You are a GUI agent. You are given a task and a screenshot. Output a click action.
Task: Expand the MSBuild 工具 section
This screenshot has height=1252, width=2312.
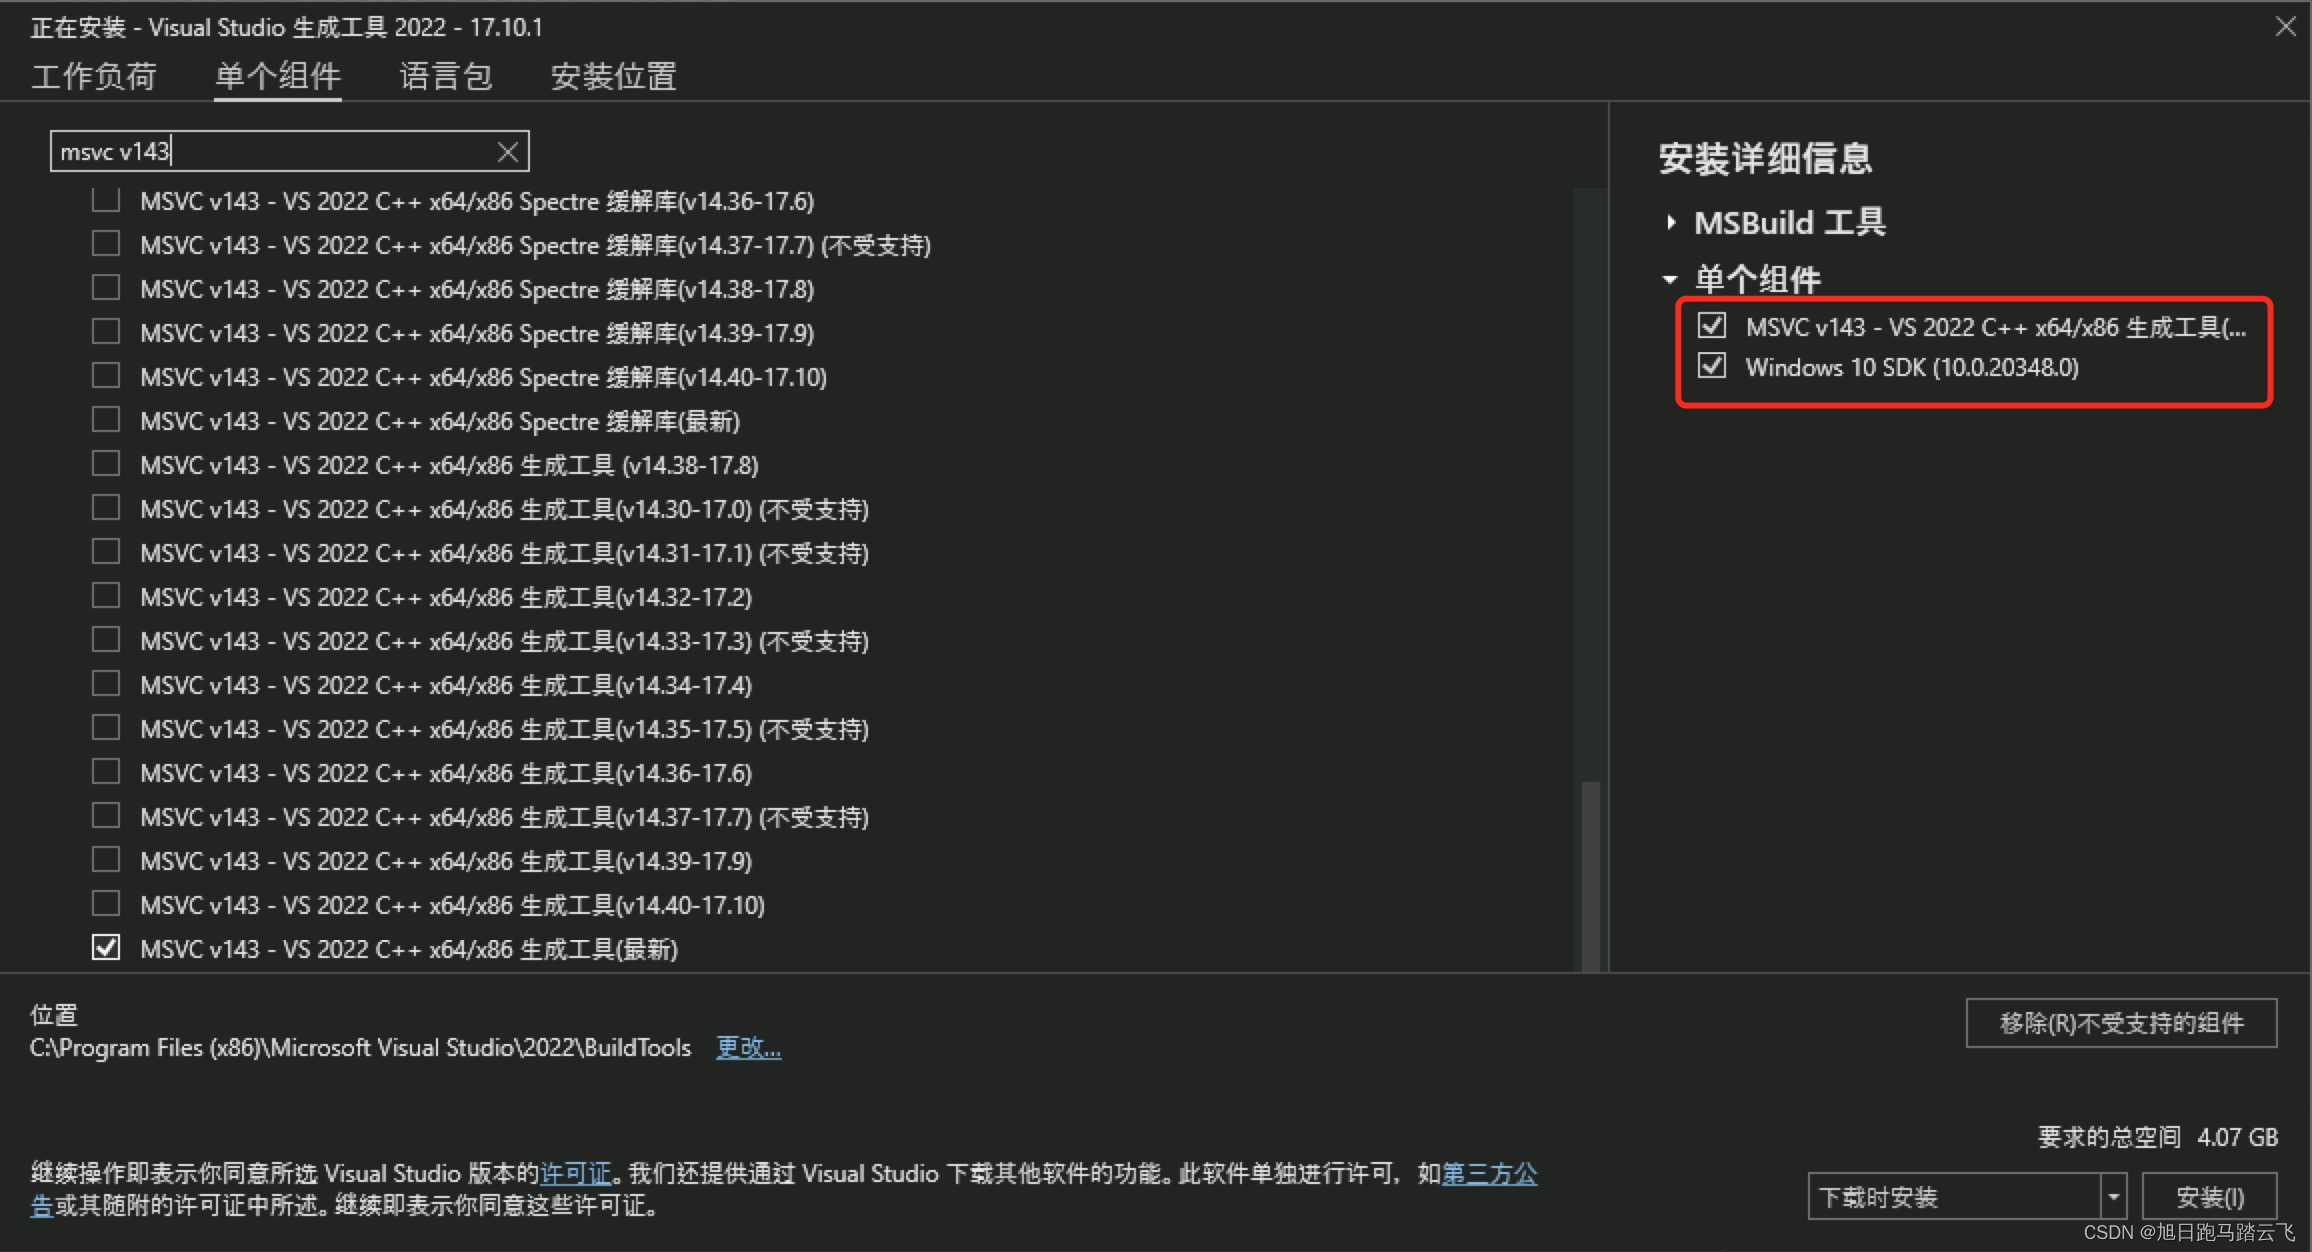(1670, 223)
